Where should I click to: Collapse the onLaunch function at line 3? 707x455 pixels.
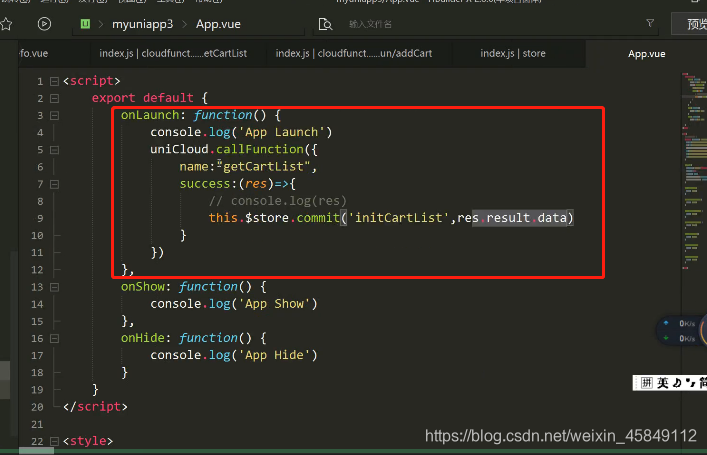[54, 115]
